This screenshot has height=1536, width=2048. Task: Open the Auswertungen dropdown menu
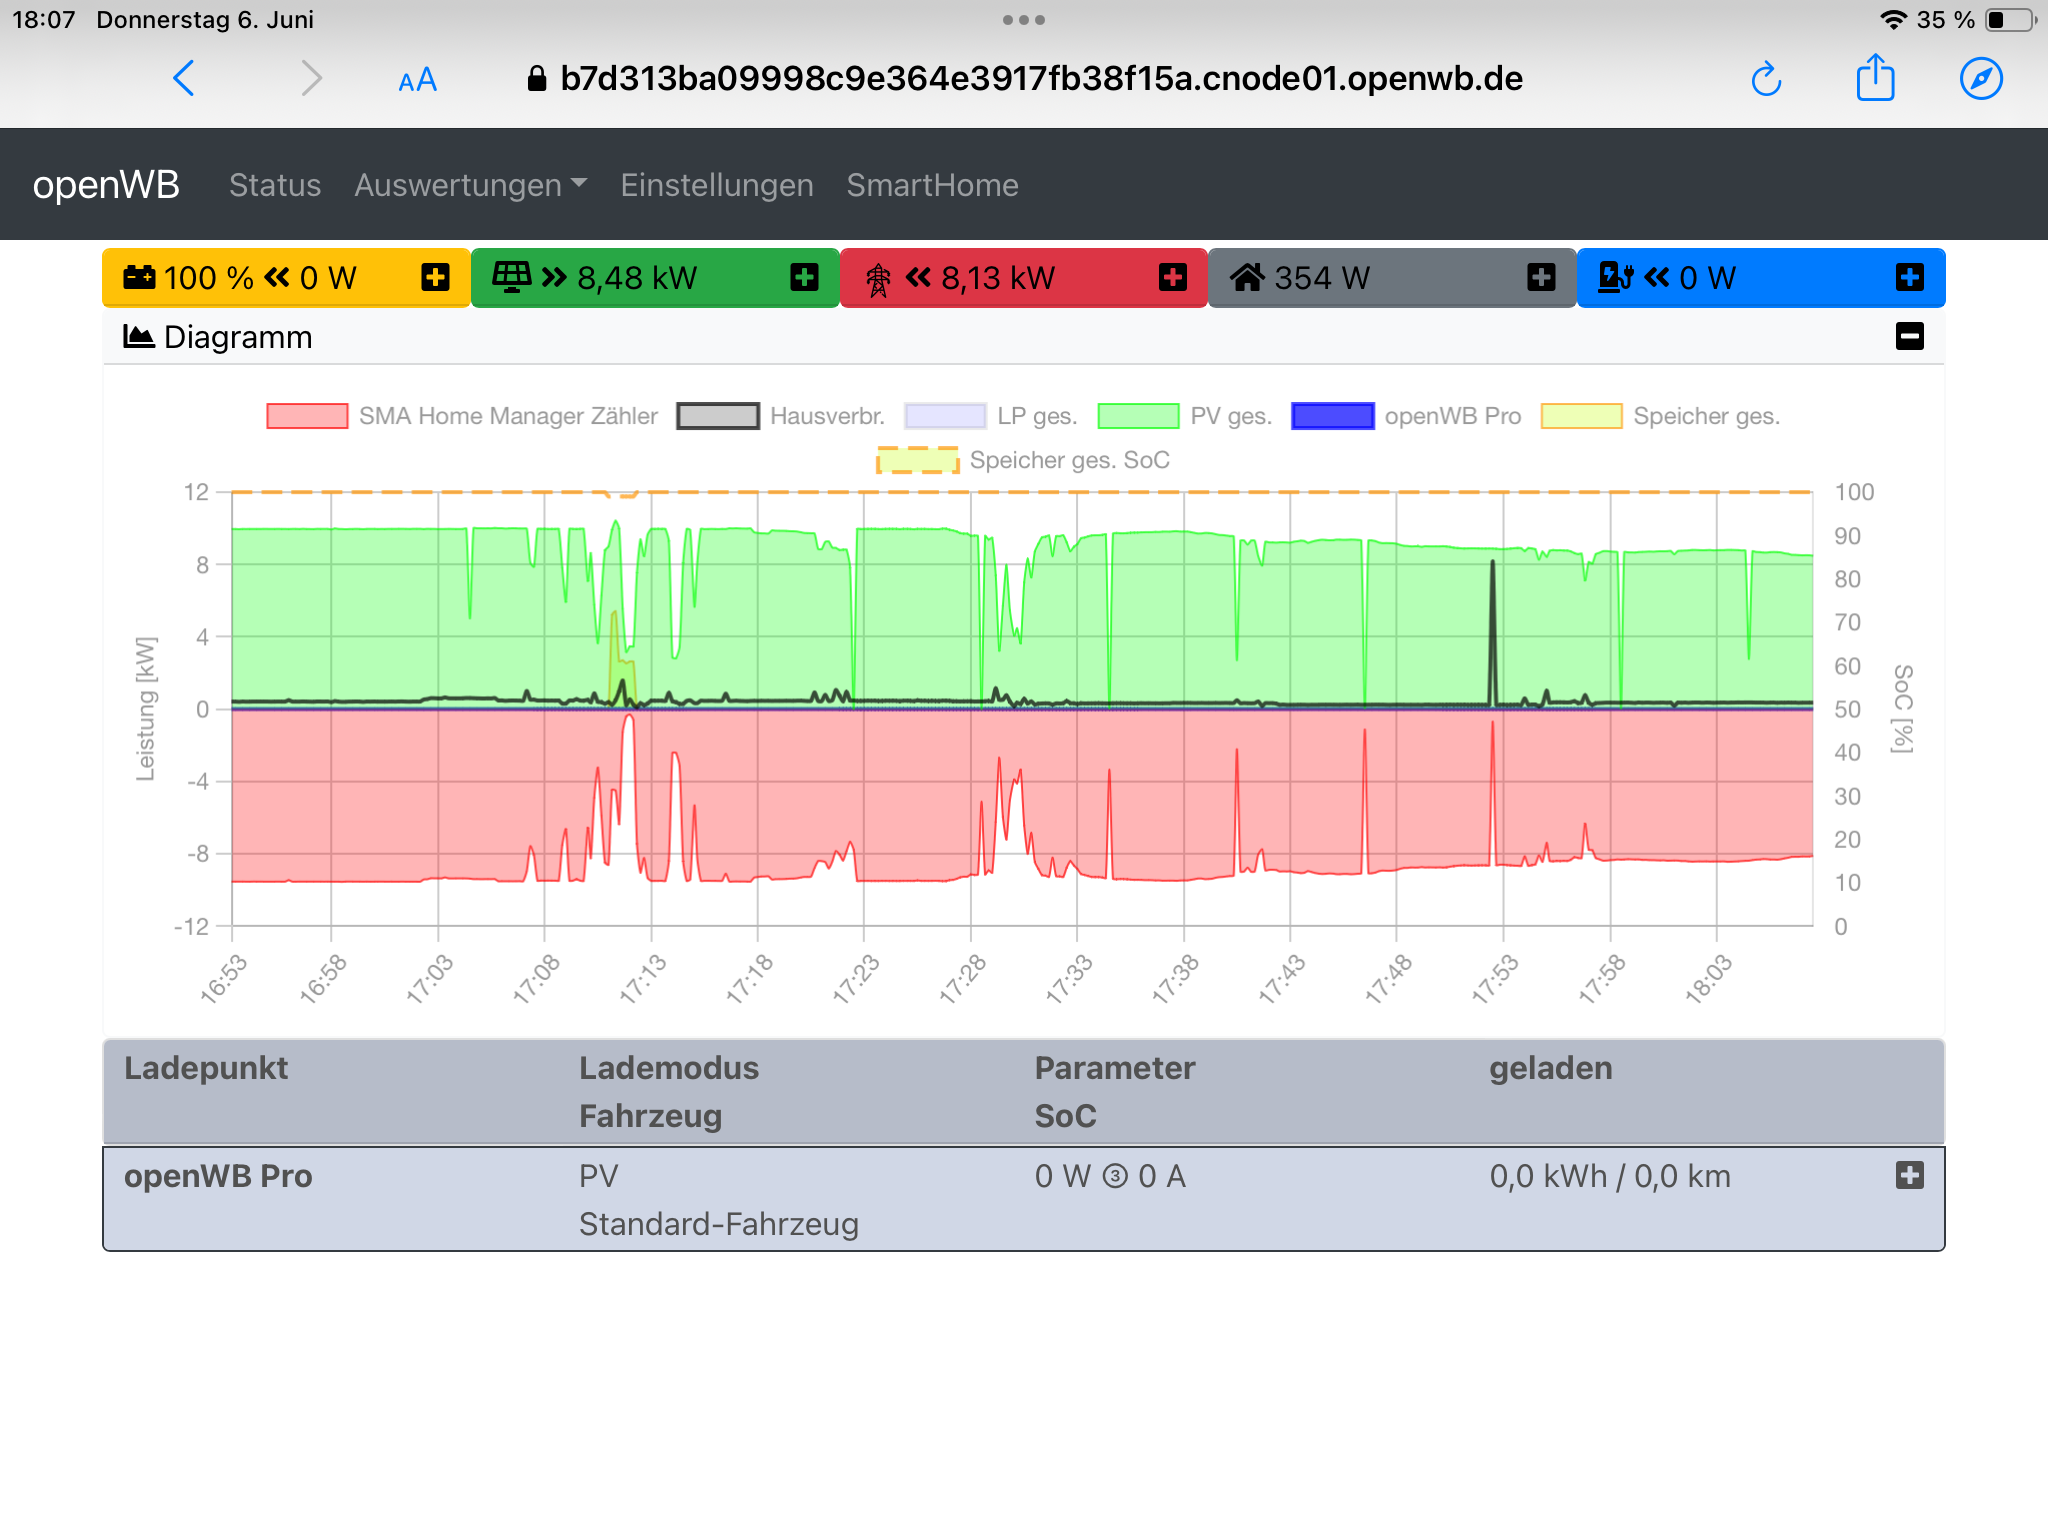470,185
